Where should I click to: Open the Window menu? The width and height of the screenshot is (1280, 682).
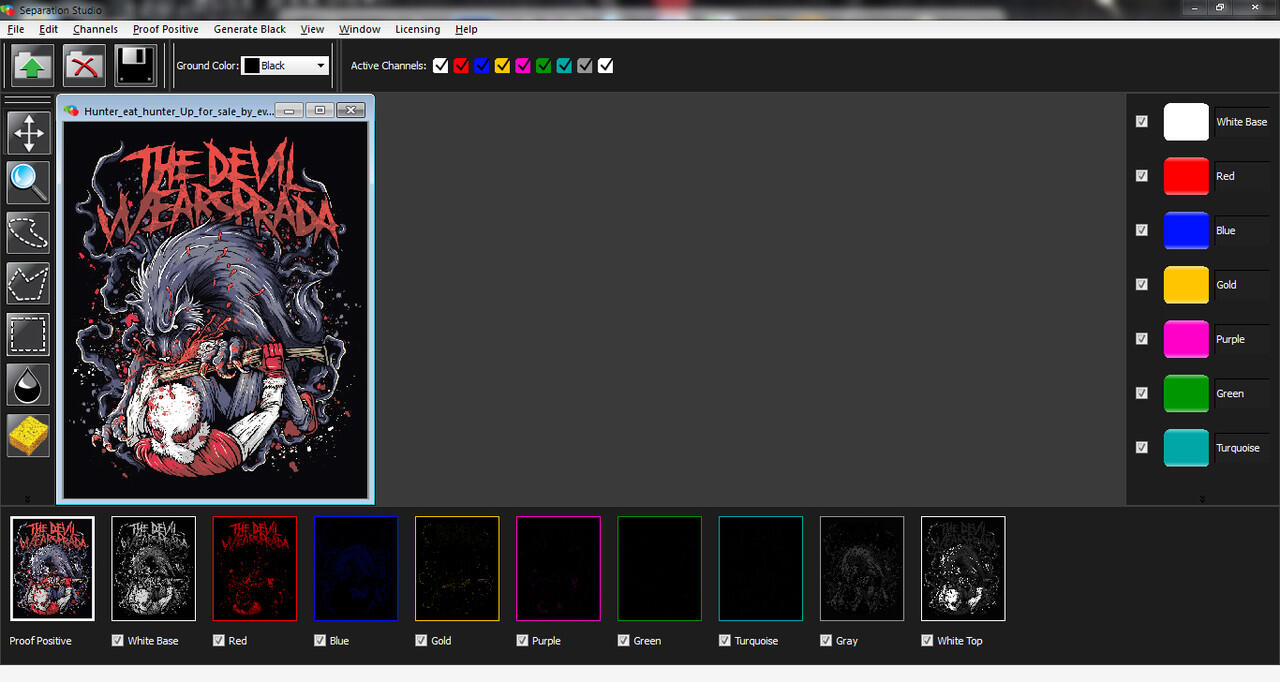(x=360, y=29)
